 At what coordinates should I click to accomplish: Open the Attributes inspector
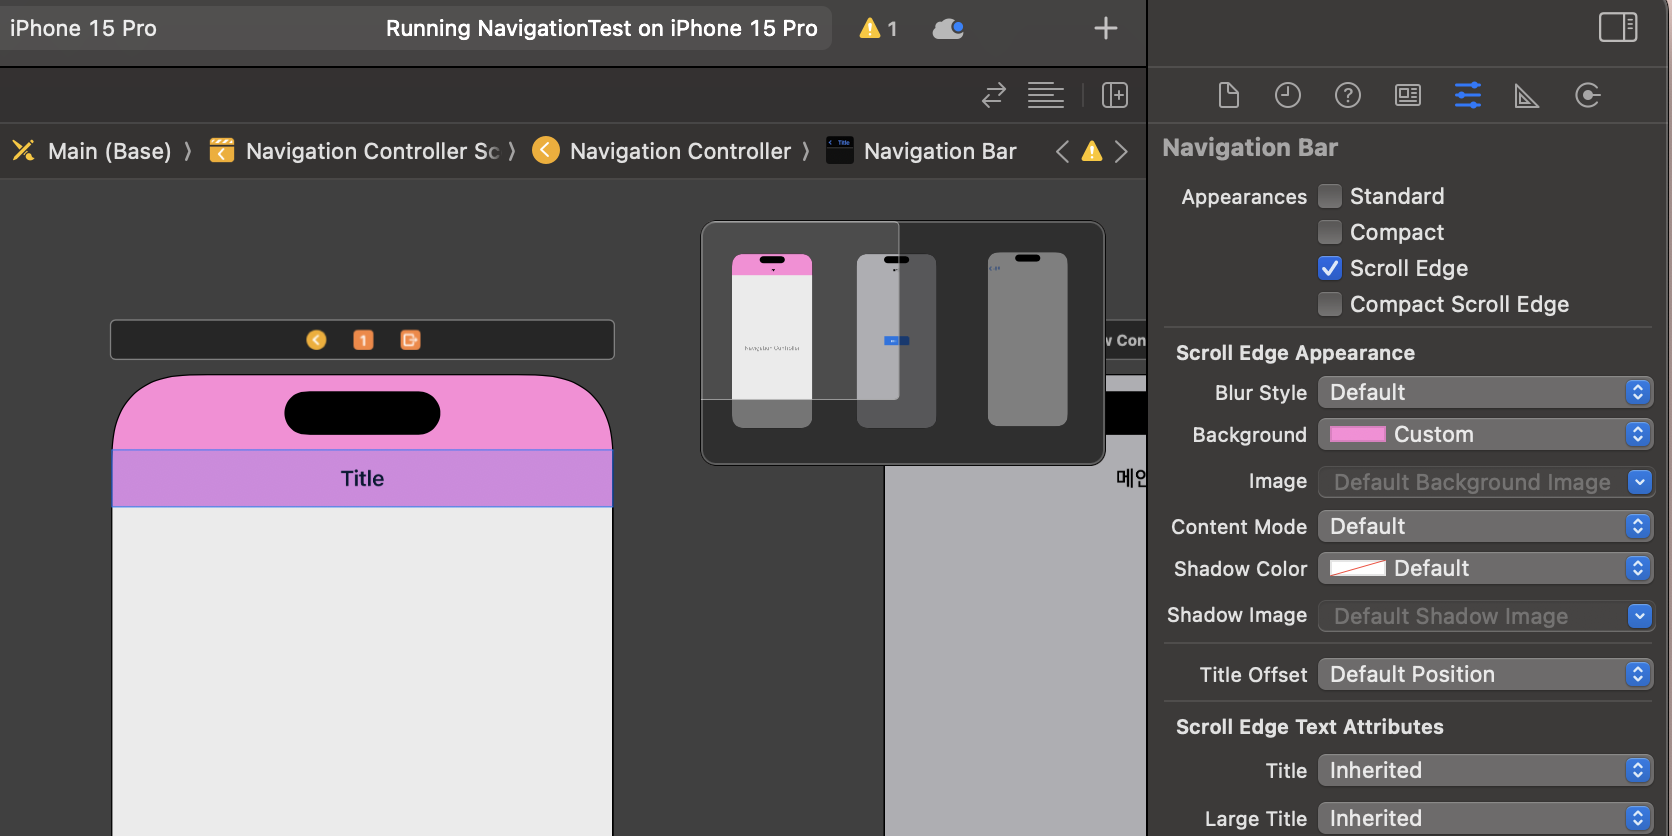click(1468, 95)
